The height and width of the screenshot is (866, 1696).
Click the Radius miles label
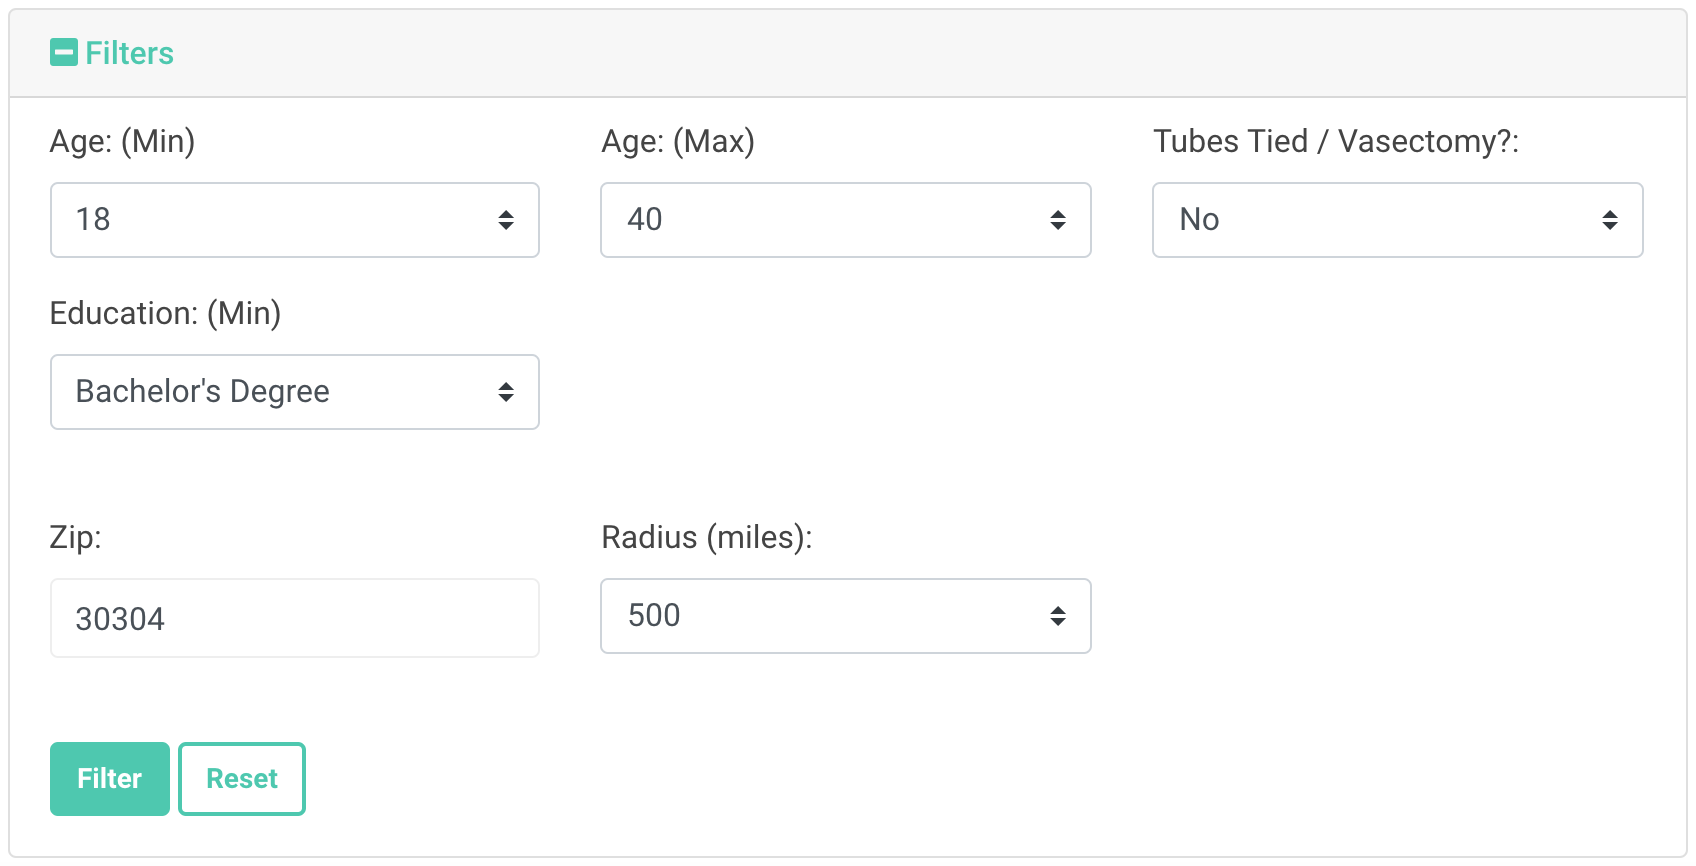(x=707, y=537)
